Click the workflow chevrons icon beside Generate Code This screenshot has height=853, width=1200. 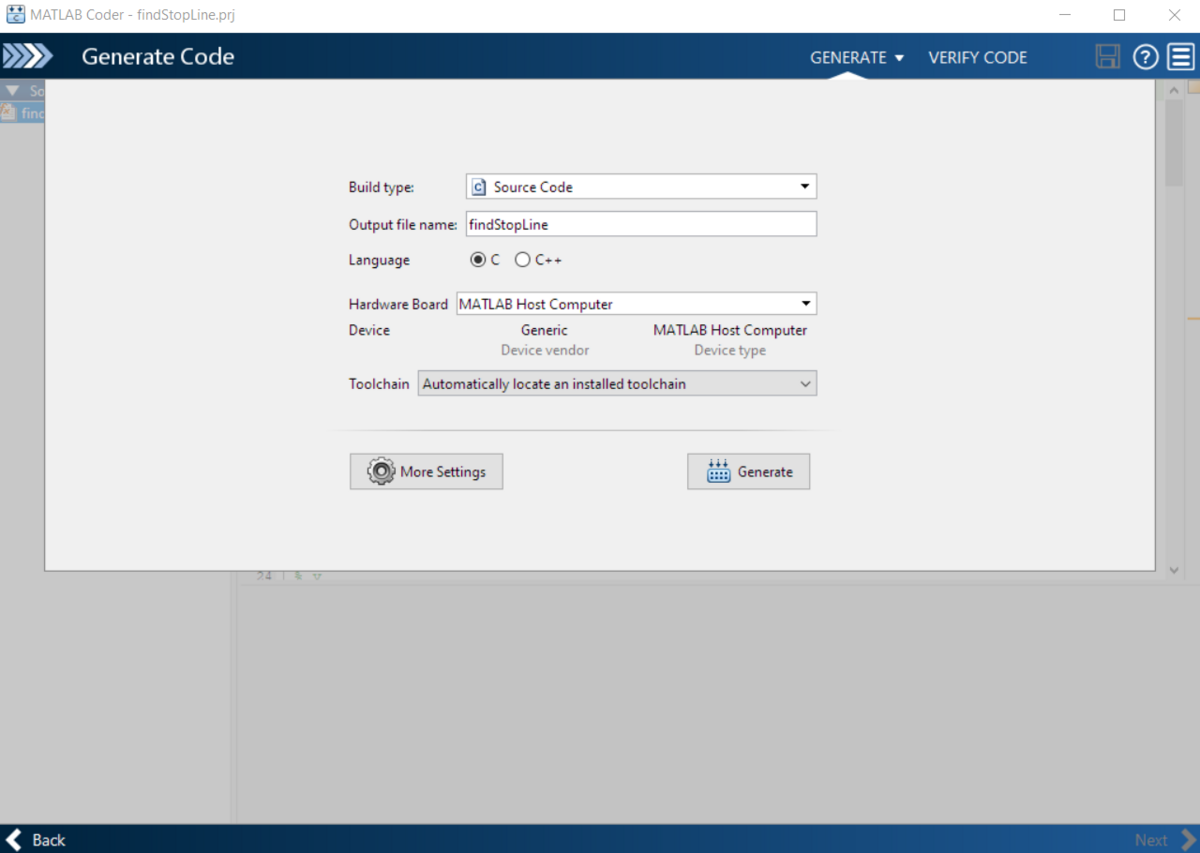(27, 57)
